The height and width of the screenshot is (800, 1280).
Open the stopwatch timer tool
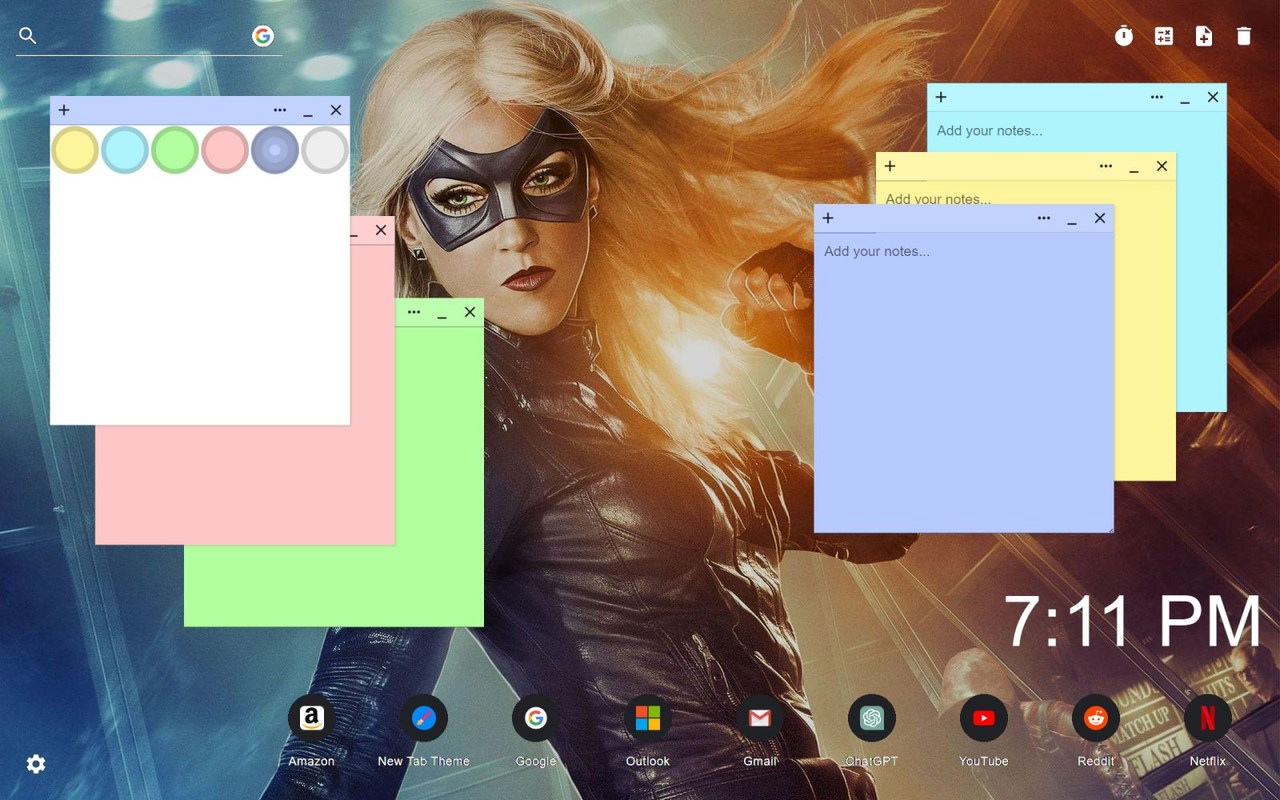tap(1124, 36)
